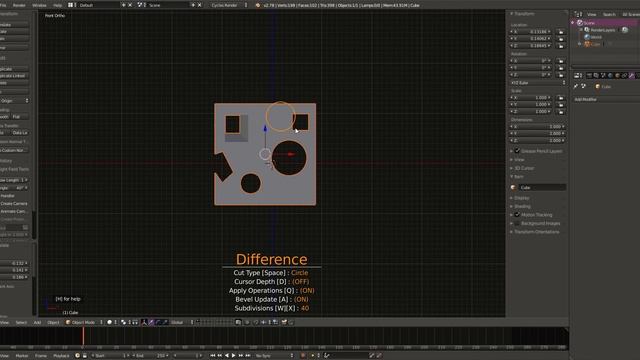The width and height of the screenshot is (640, 360).
Task: Click the Location Y value field
Action: [531, 39]
